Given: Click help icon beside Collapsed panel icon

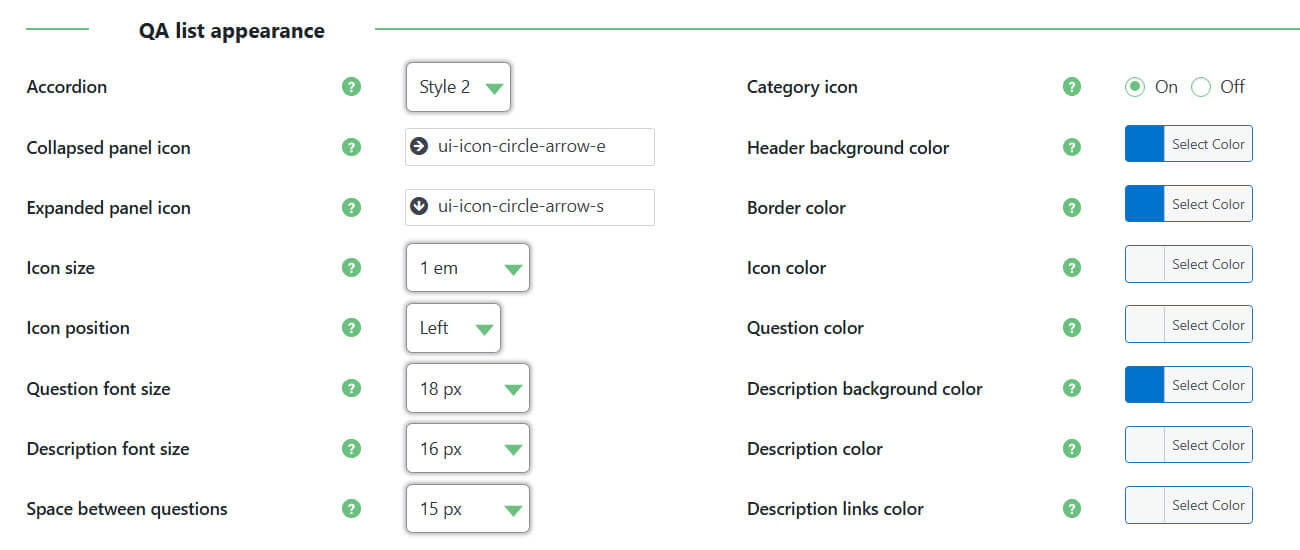Looking at the screenshot, I should coord(351,147).
